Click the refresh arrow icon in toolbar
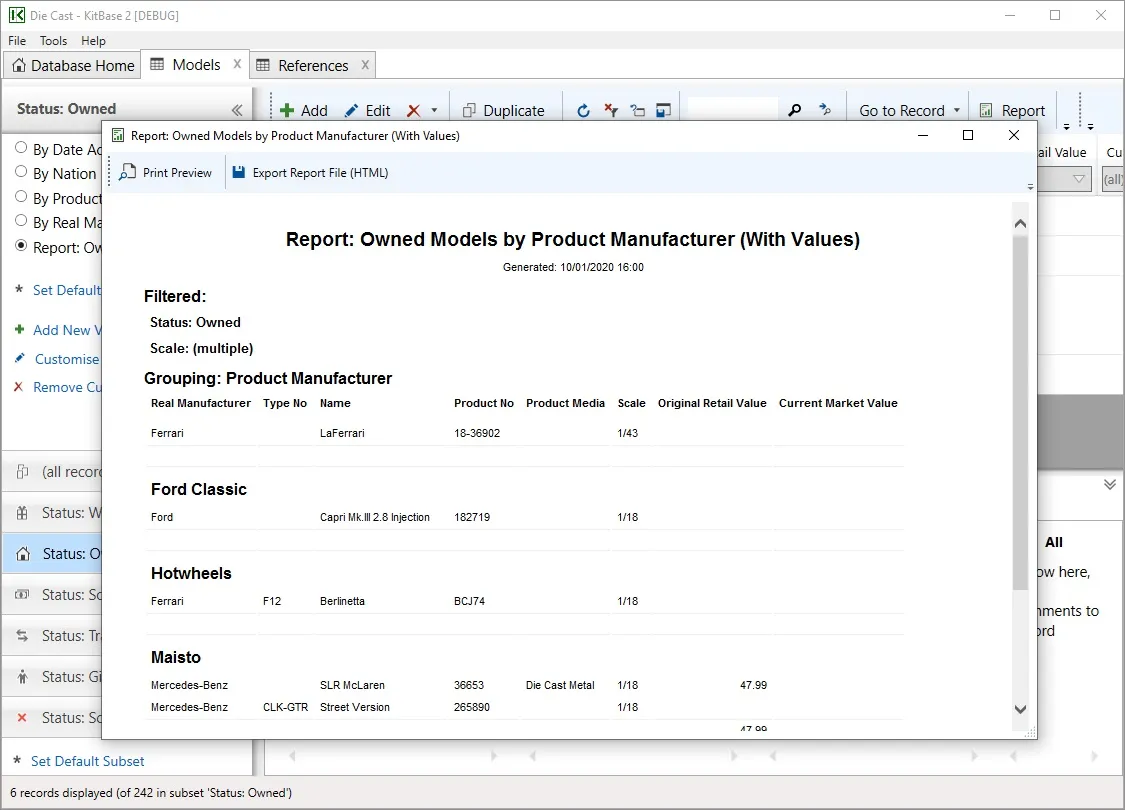1125x810 pixels. (584, 111)
